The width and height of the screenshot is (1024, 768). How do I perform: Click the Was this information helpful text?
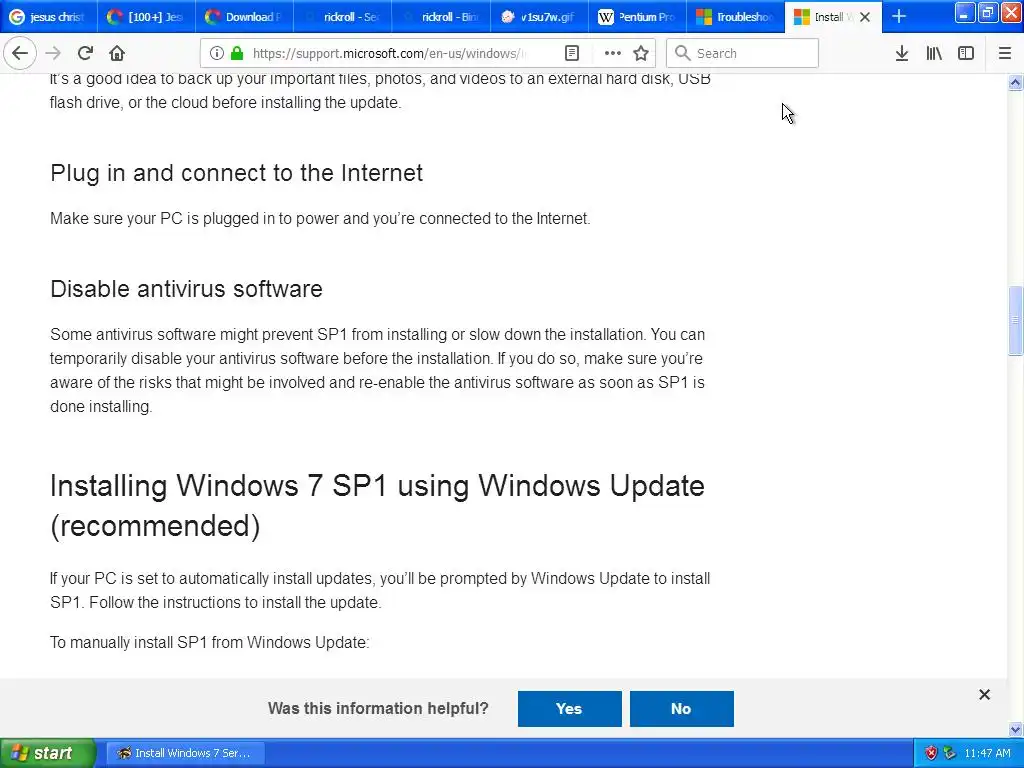click(378, 709)
